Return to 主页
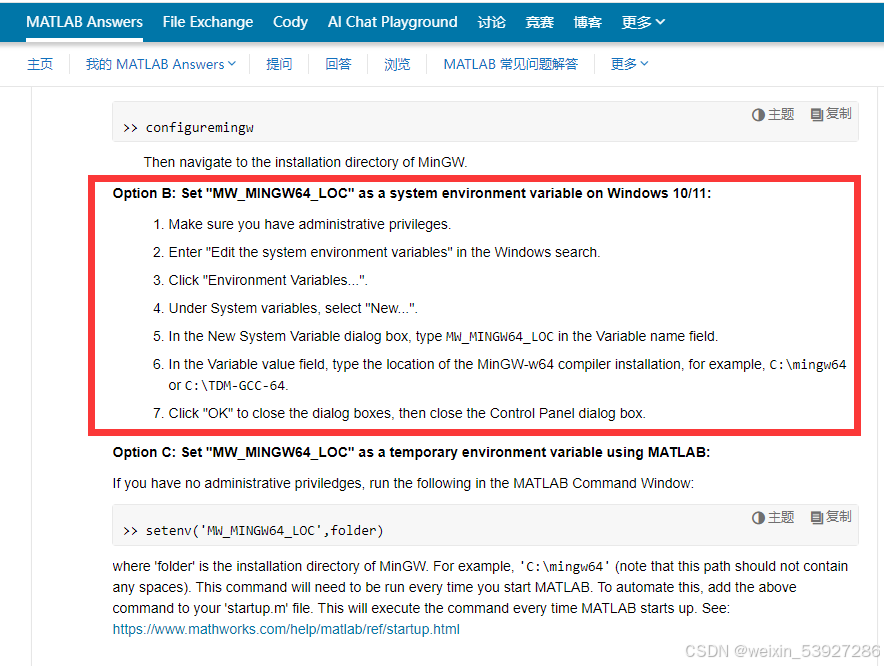The image size is (884, 666). coord(40,63)
